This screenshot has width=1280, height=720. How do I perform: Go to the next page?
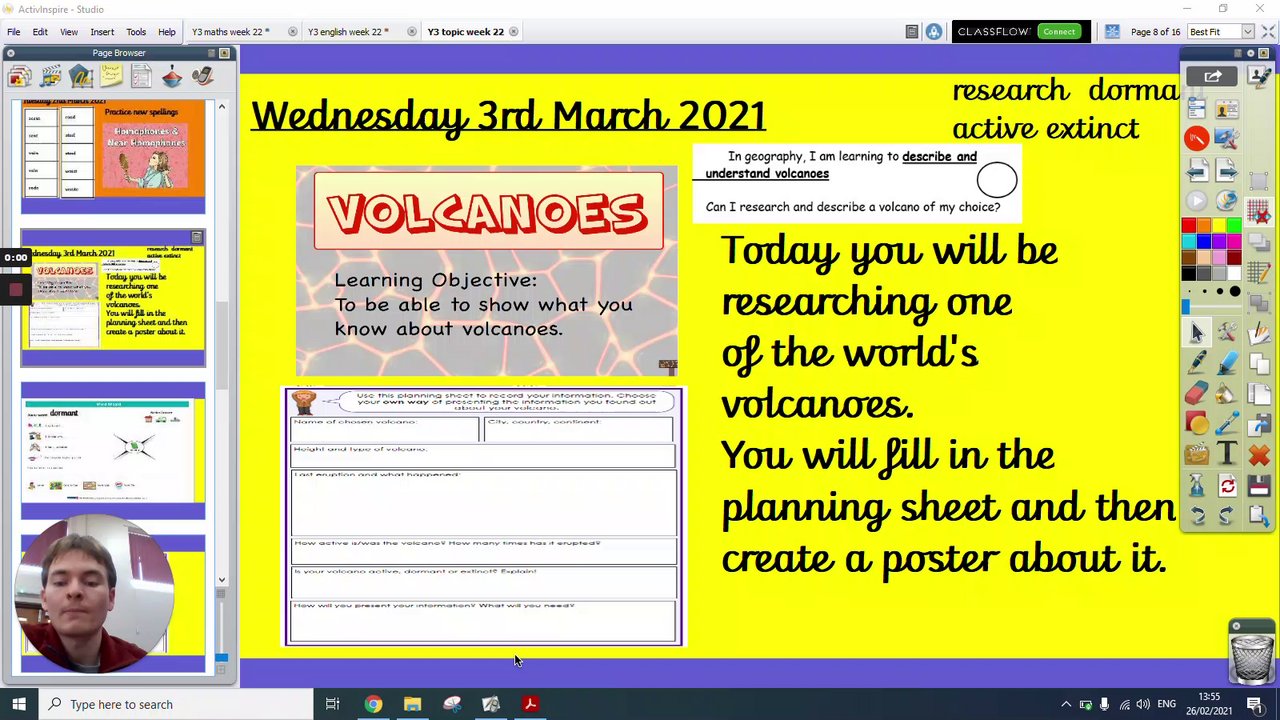tap(1227, 168)
